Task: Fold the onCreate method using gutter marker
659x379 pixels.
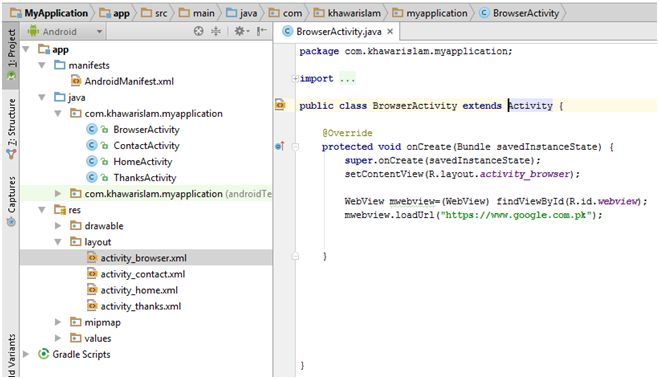Action: (295, 147)
